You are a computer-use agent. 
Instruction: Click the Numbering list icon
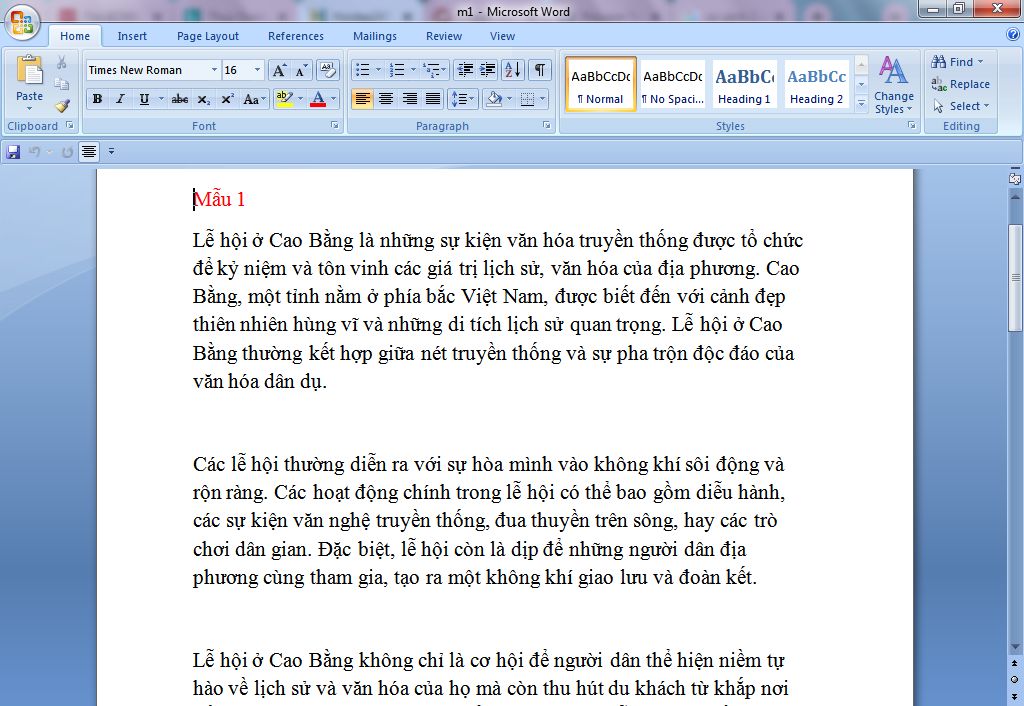pyautogui.click(x=397, y=70)
